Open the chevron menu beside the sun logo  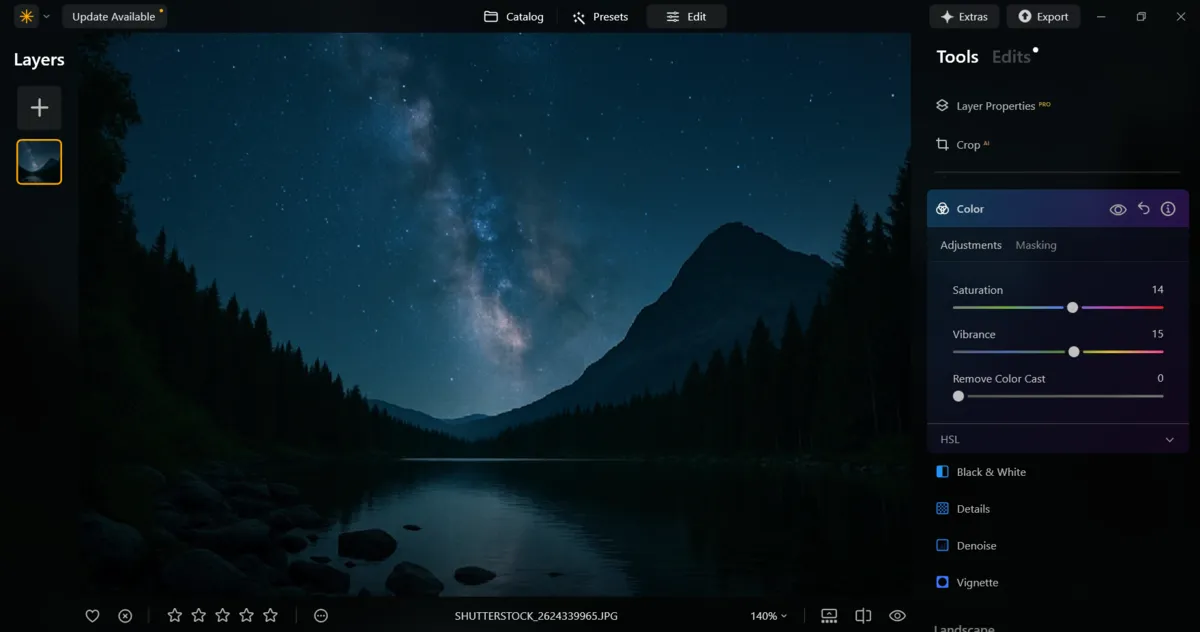[46, 16]
